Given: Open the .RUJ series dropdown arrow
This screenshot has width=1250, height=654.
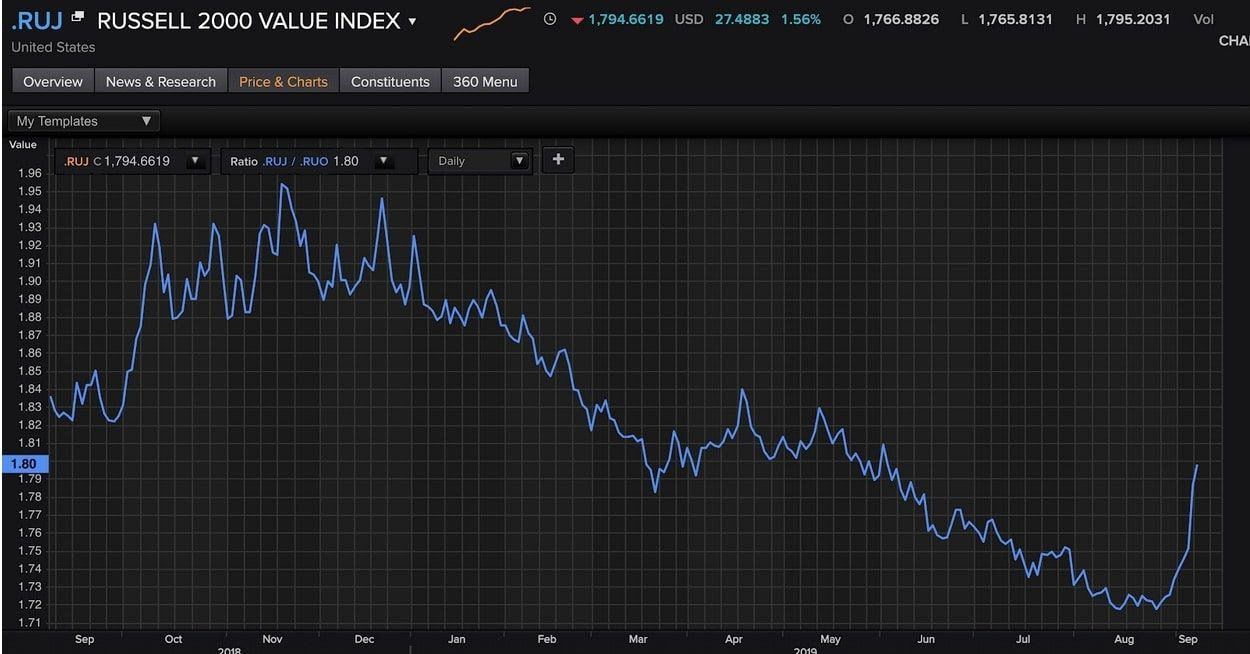Looking at the screenshot, I should tap(195, 160).
